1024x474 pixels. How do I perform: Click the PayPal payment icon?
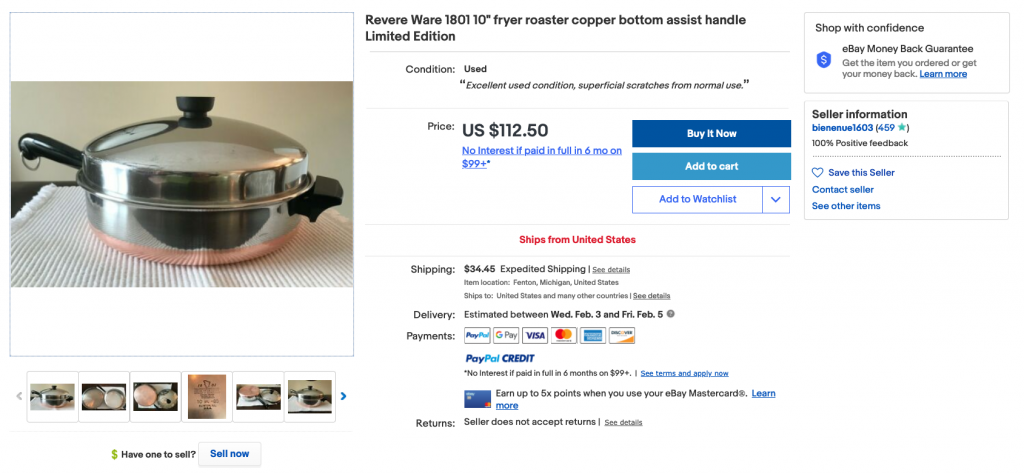(477, 336)
